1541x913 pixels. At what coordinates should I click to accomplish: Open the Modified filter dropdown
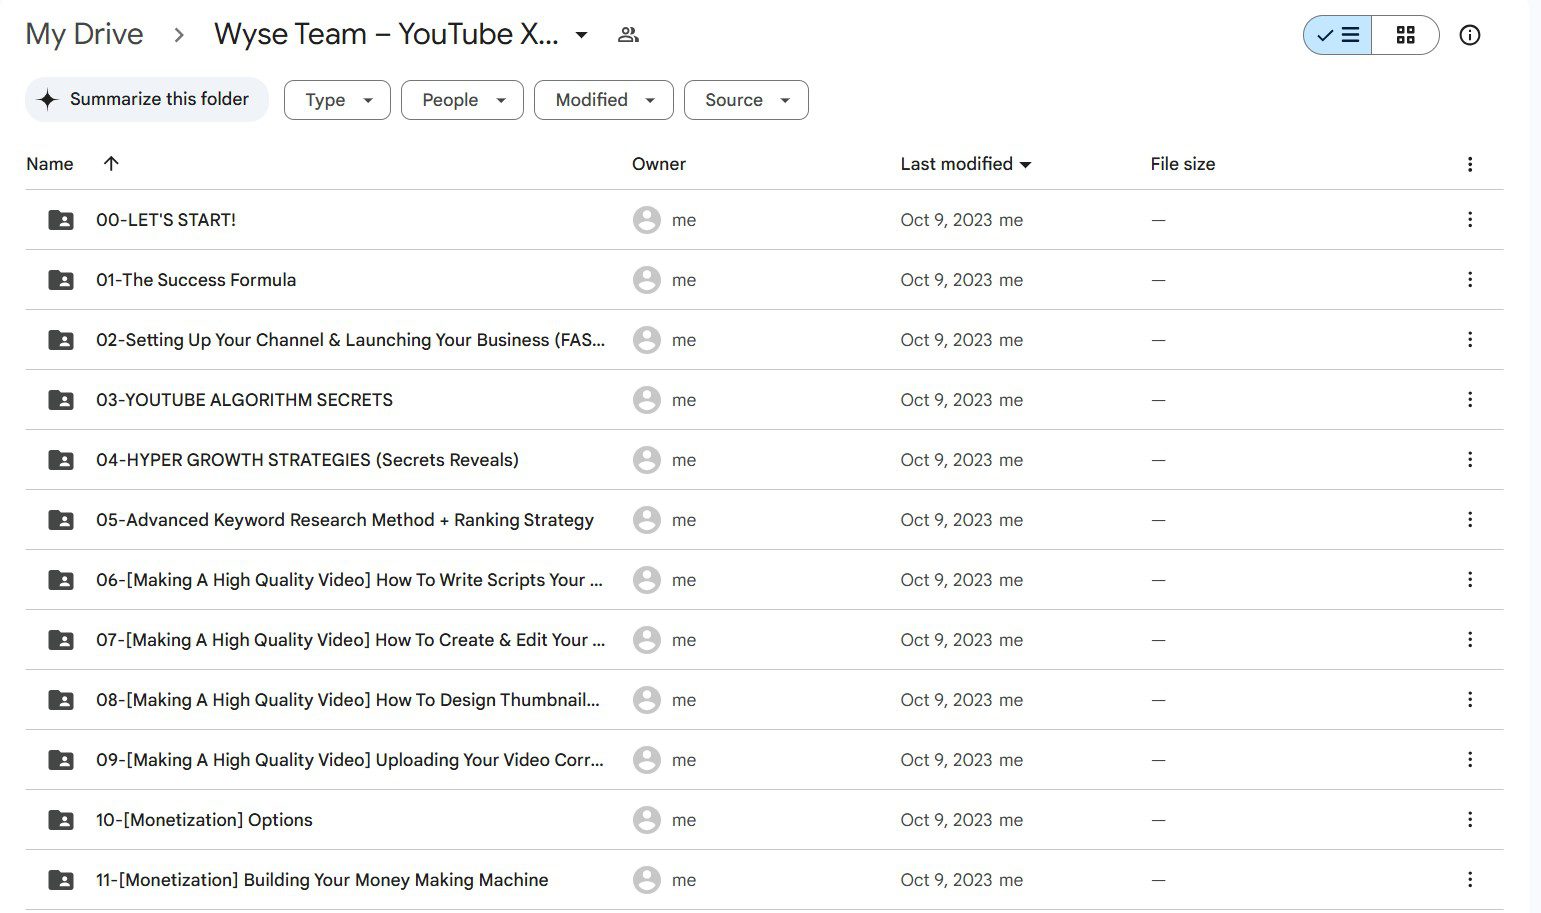point(604,100)
